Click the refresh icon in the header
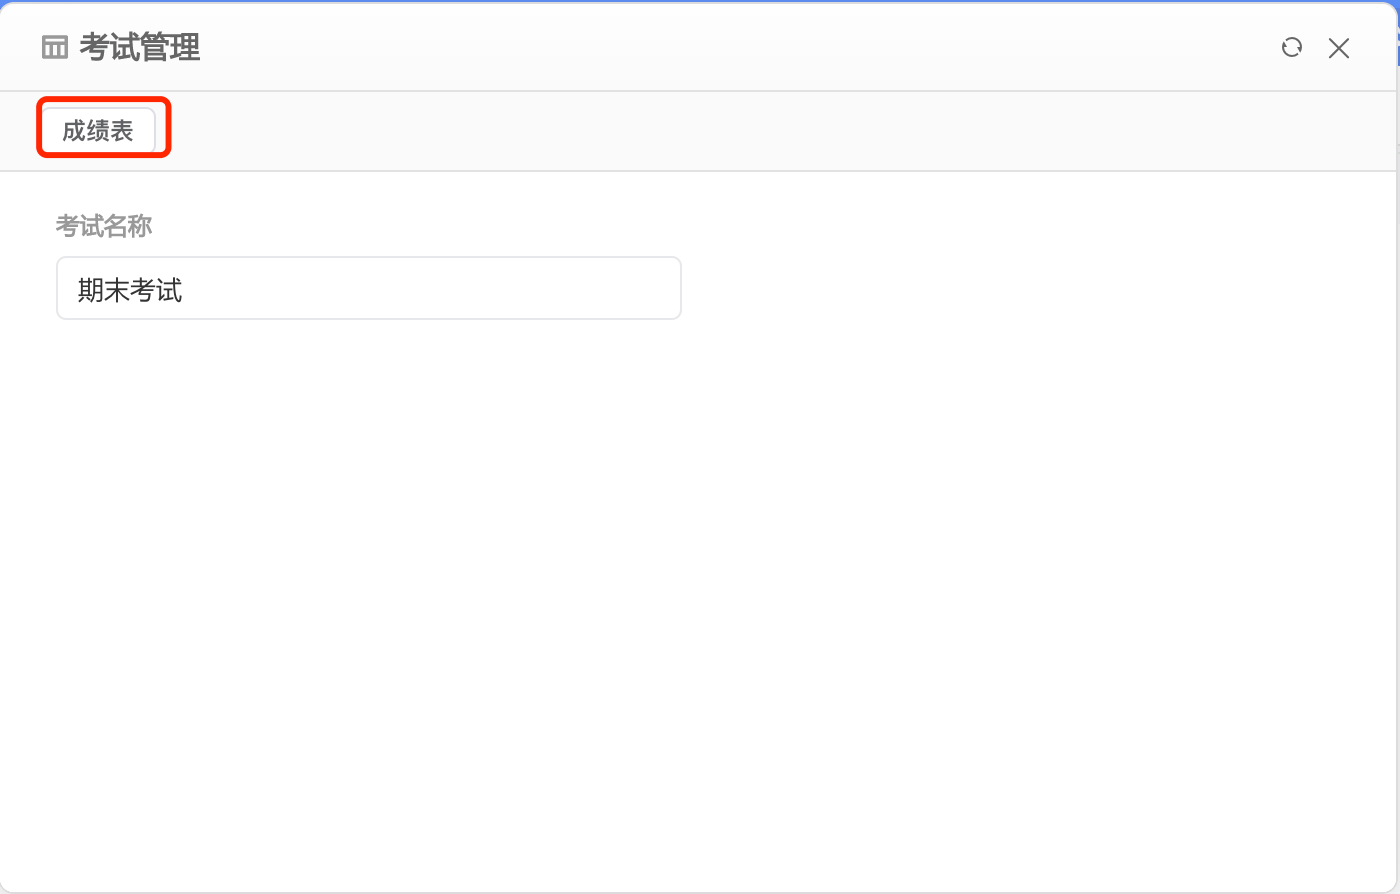The width and height of the screenshot is (1400, 894). pos(1292,47)
